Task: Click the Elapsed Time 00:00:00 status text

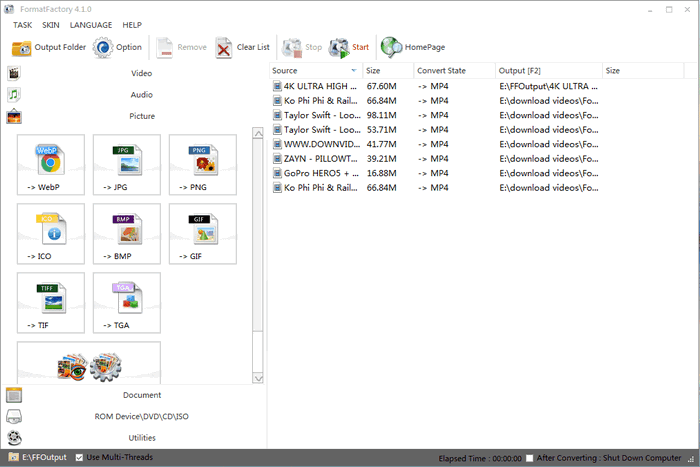Action: pyautogui.click(x=480, y=459)
